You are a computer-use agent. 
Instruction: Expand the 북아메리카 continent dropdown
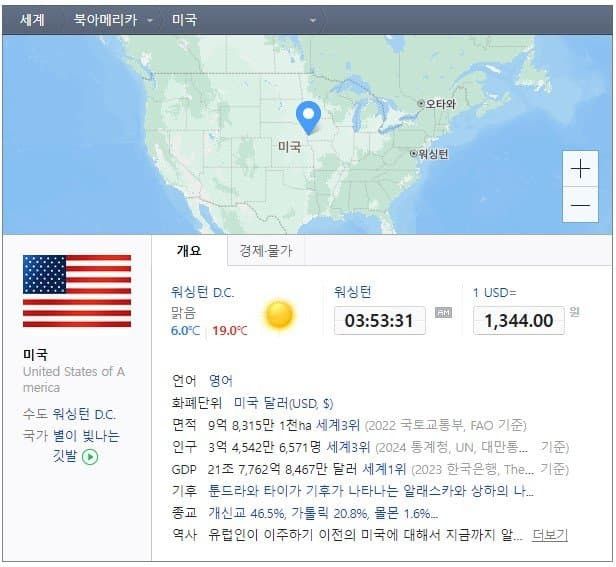tap(150, 20)
